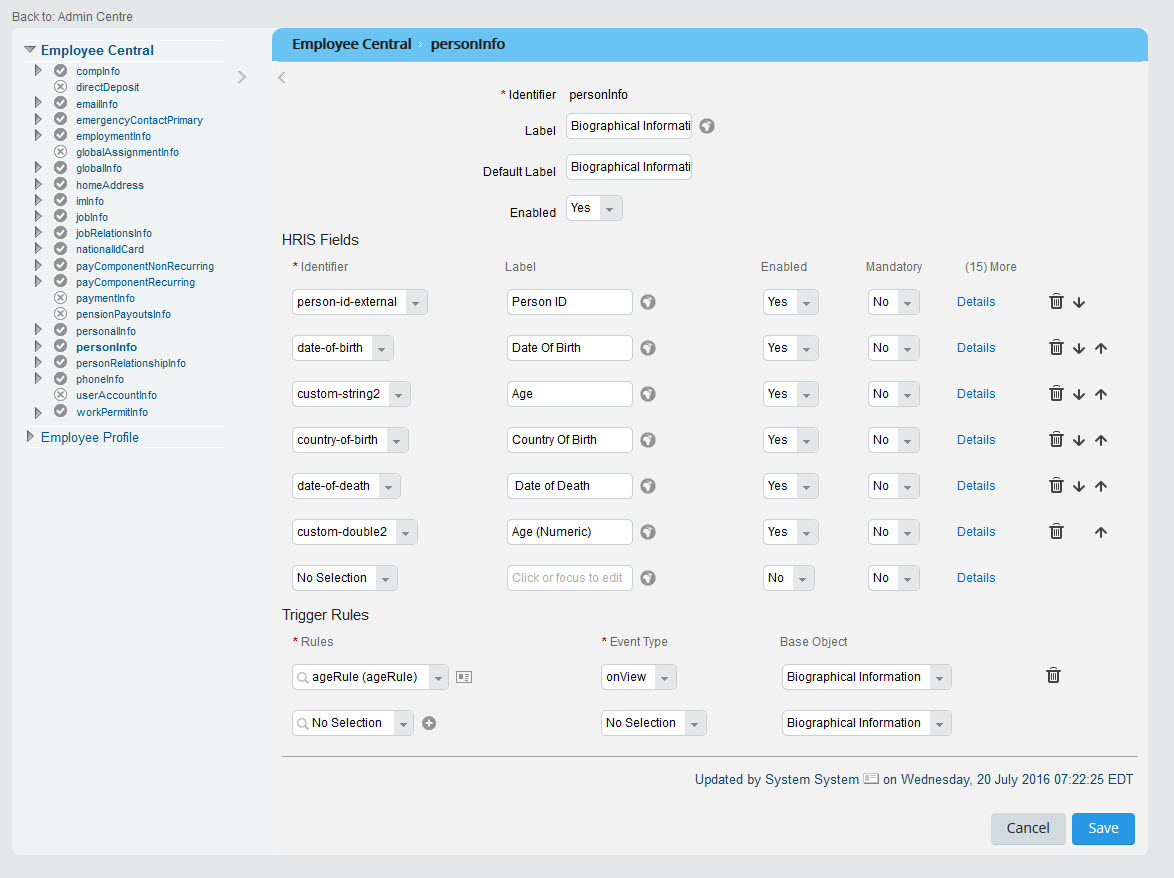The height and width of the screenshot is (878, 1174).
Task: Select emergencyContactPrimary in tree
Action: click(139, 120)
